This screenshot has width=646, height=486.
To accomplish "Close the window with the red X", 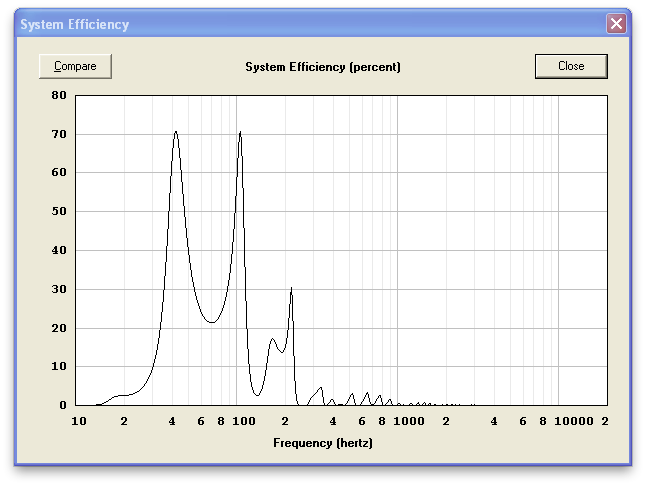I will tap(616, 23).
